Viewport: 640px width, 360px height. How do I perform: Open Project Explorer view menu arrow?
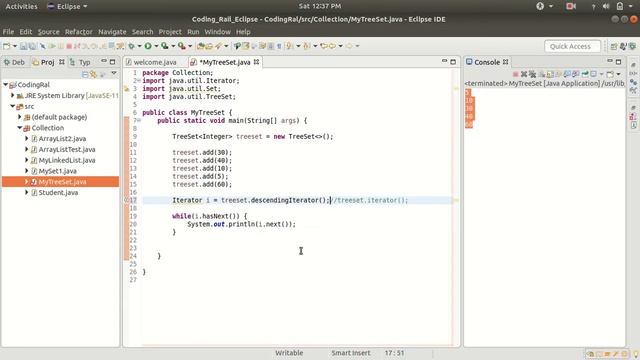click(x=114, y=73)
